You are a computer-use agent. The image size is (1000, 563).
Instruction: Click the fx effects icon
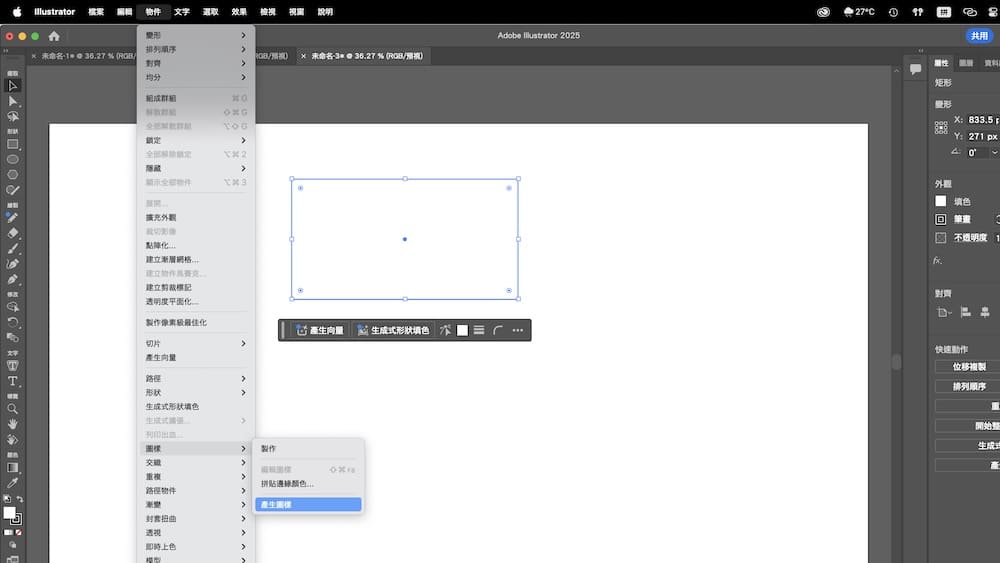[937, 260]
